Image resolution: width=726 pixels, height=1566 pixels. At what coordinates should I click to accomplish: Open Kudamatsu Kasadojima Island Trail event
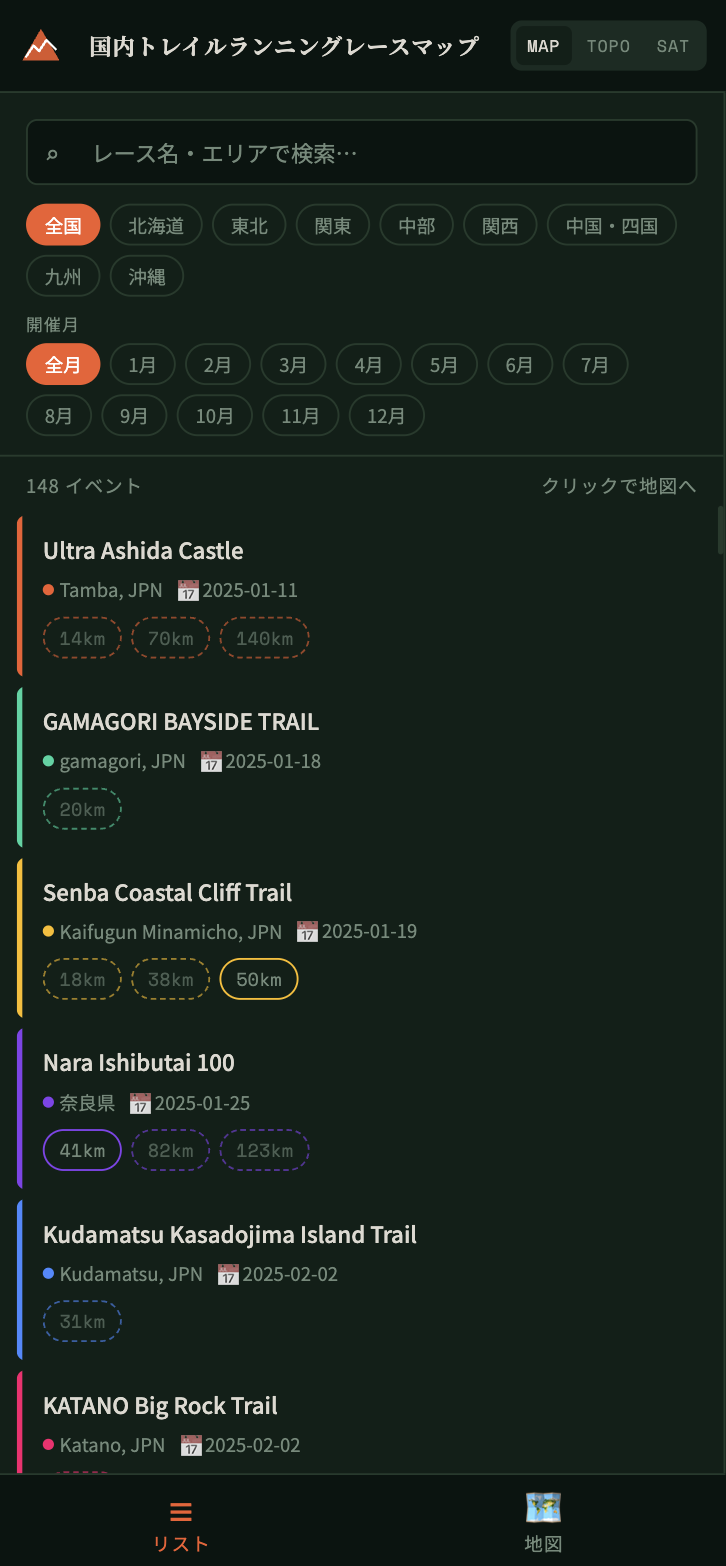click(230, 1235)
